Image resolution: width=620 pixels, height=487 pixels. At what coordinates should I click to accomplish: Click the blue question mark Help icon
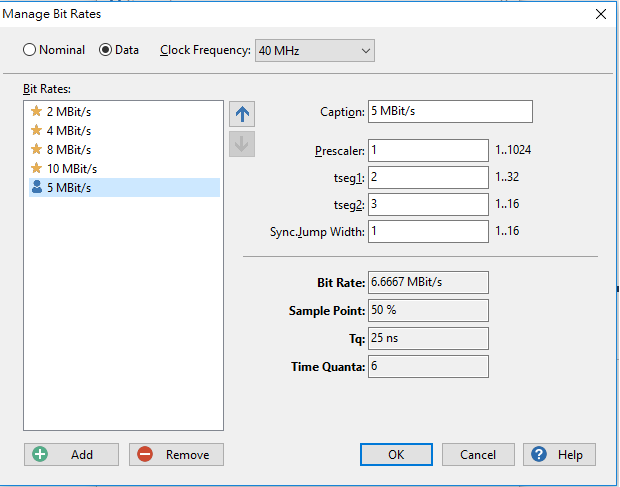pyautogui.click(x=539, y=454)
